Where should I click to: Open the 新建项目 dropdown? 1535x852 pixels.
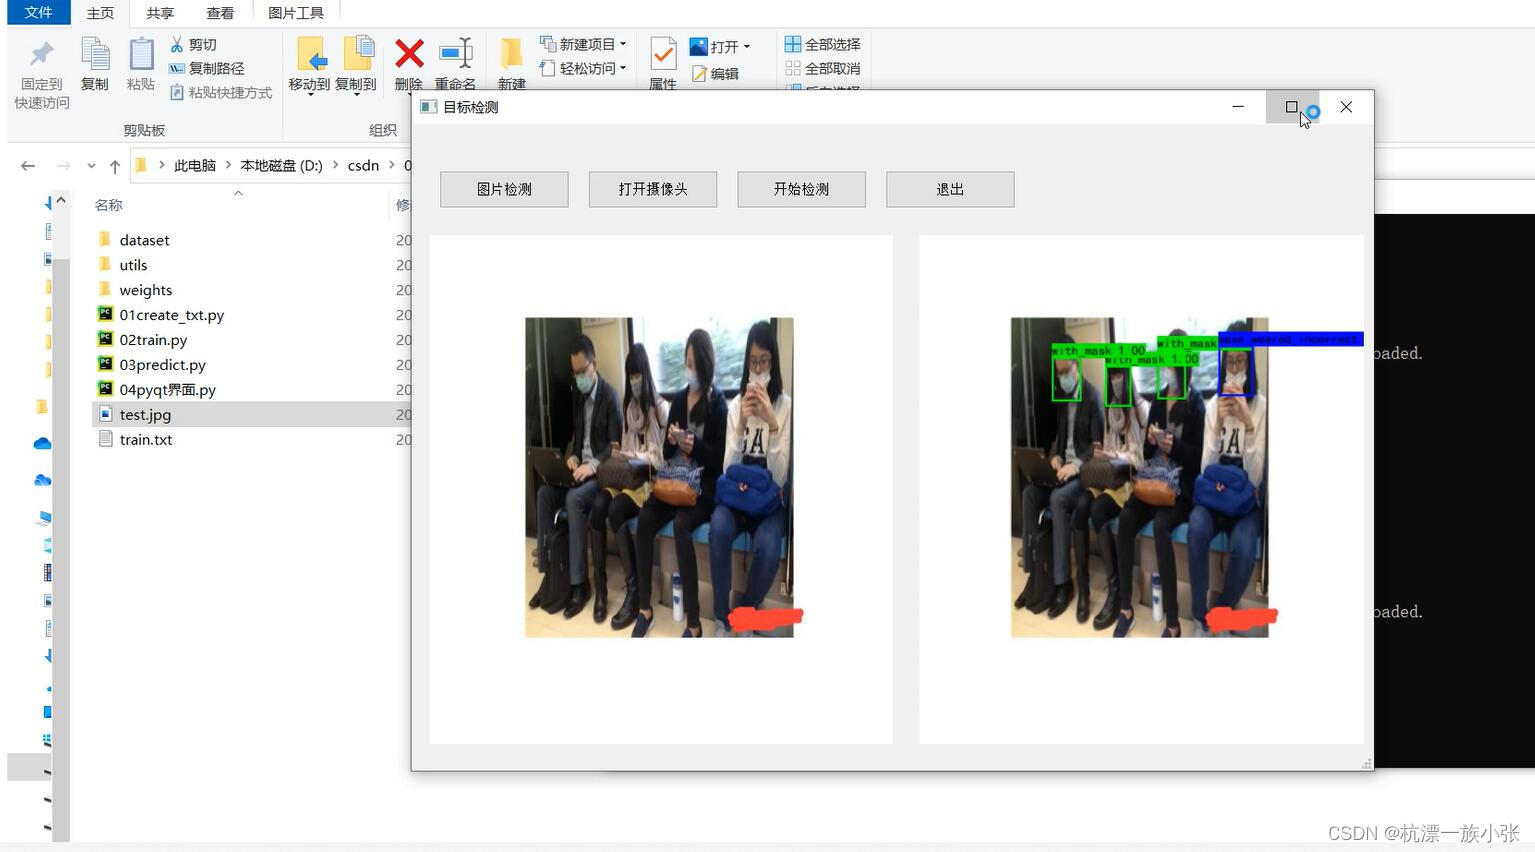[583, 44]
